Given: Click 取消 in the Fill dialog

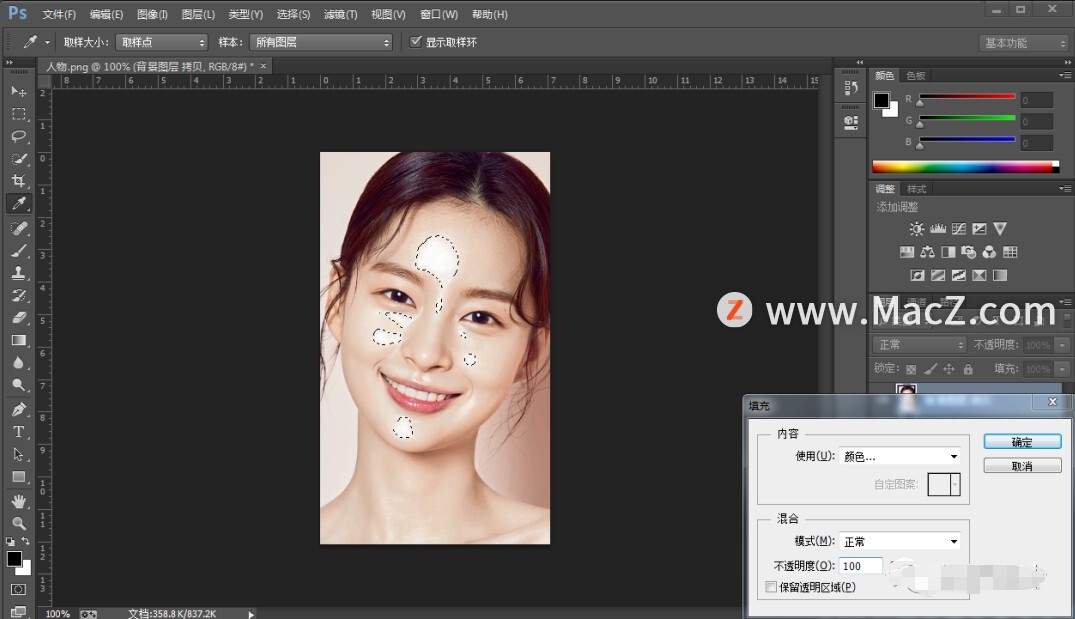Looking at the screenshot, I should [1022, 466].
